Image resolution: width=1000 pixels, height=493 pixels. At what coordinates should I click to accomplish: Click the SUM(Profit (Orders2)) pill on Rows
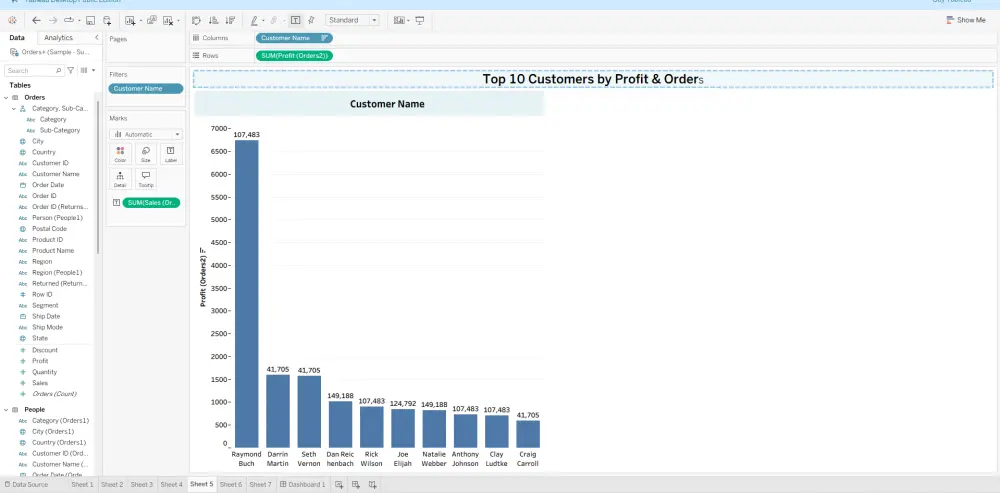click(x=294, y=55)
